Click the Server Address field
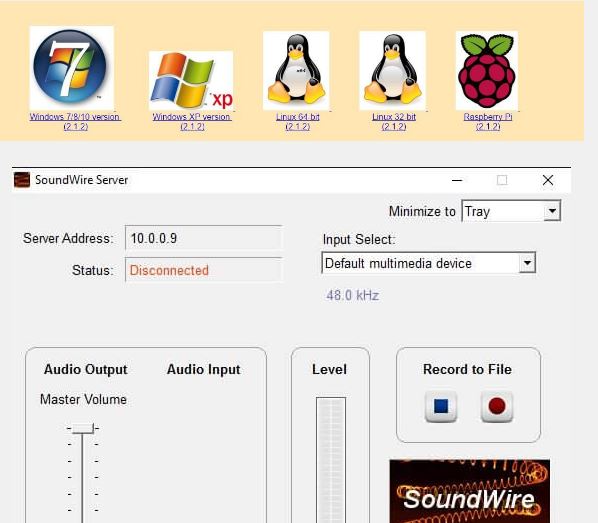Viewport: 598px width, 523px height. [x=204, y=238]
